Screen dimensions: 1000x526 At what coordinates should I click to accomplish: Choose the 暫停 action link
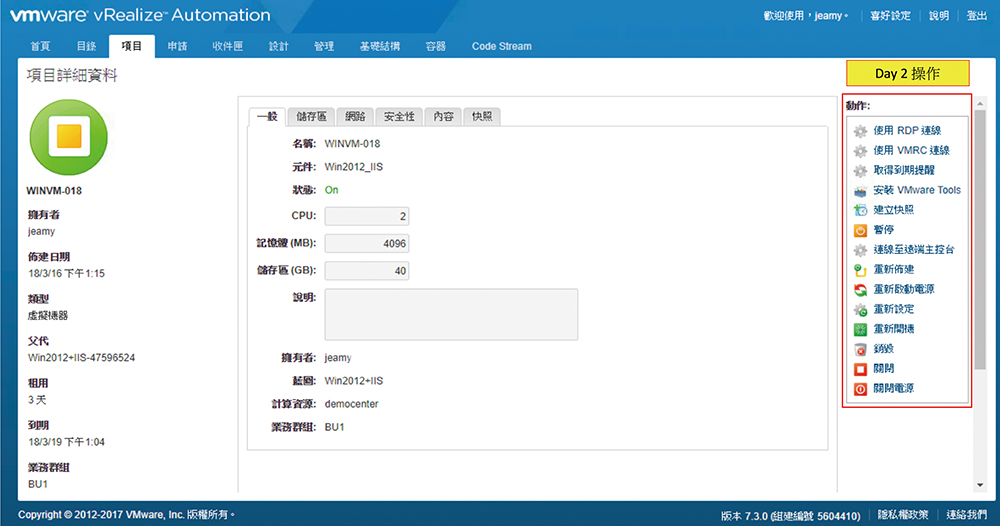tap(883, 229)
